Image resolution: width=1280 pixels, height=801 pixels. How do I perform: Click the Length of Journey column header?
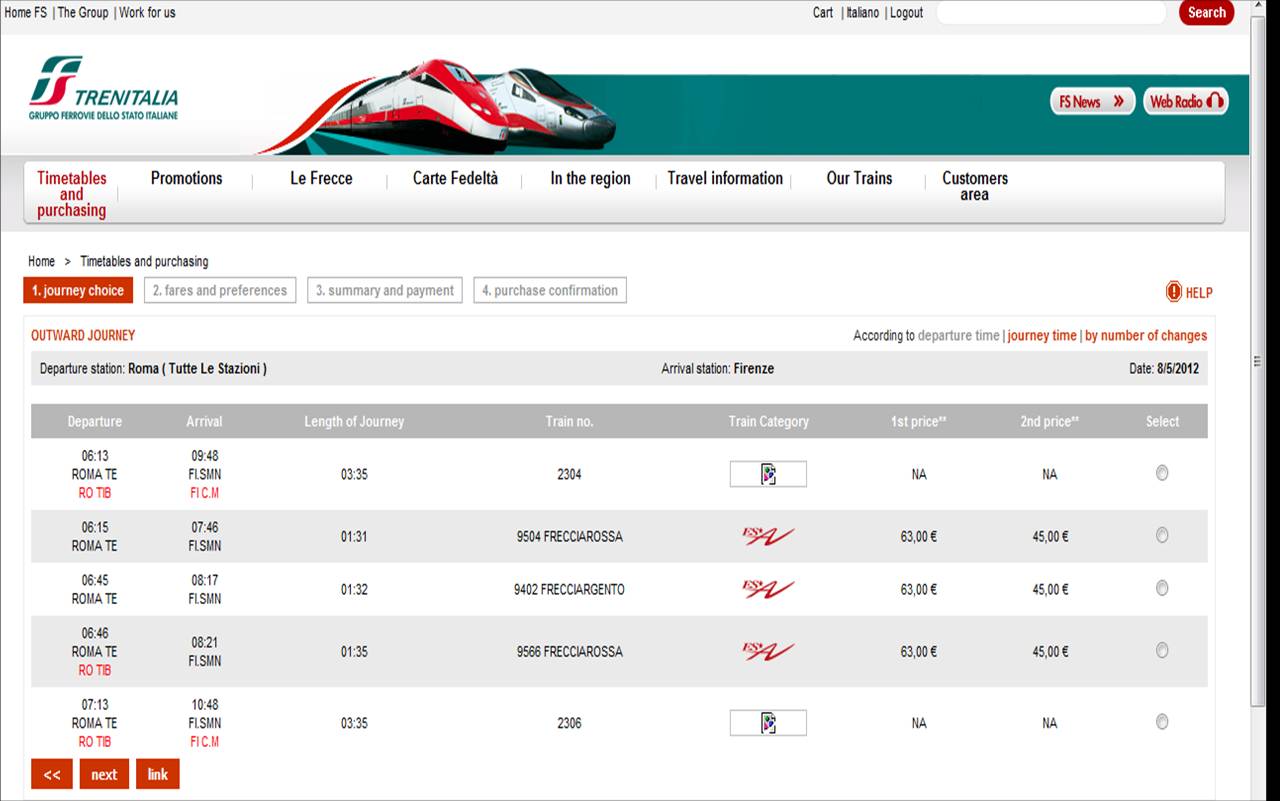[x=354, y=422]
